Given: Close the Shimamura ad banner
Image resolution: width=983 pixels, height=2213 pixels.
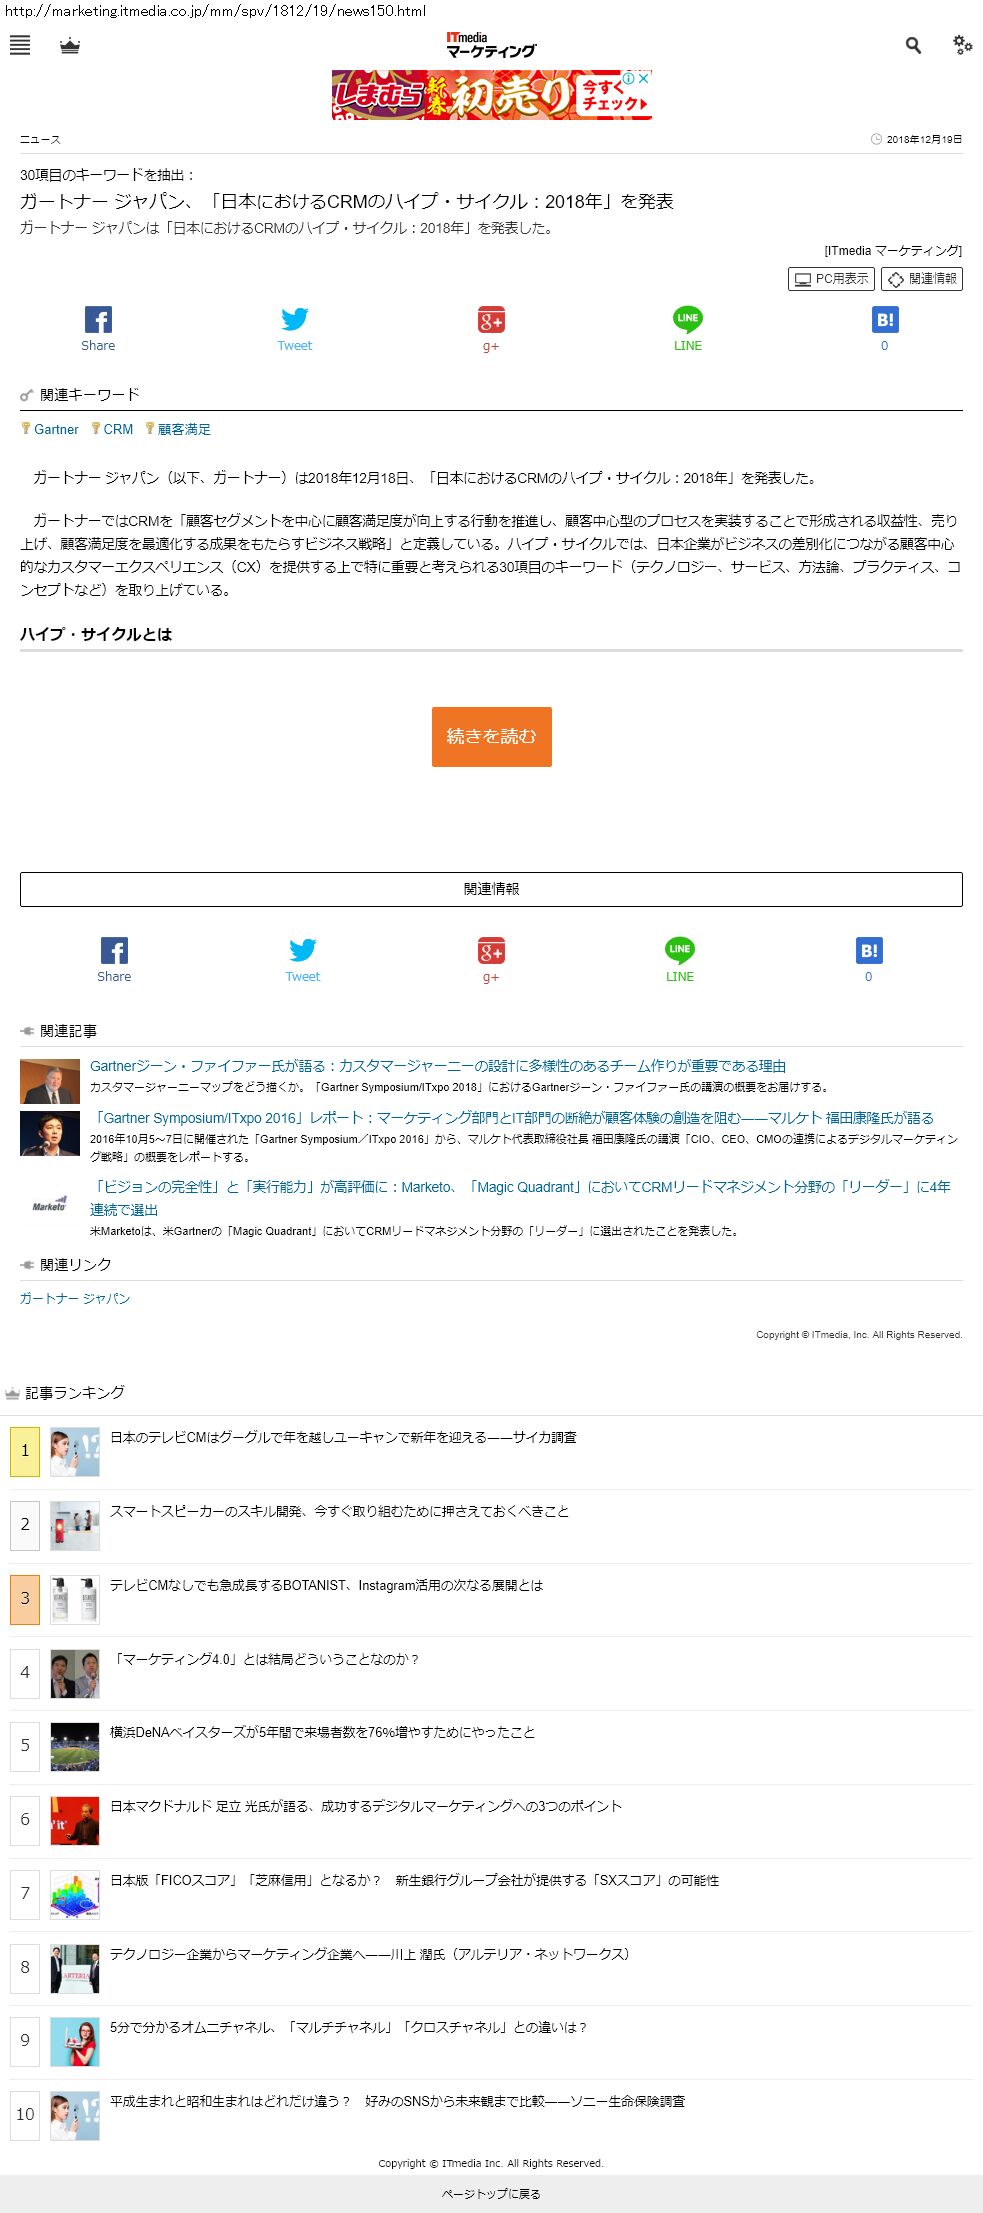Looking at the screenshot, I should (x=644, y=78).
